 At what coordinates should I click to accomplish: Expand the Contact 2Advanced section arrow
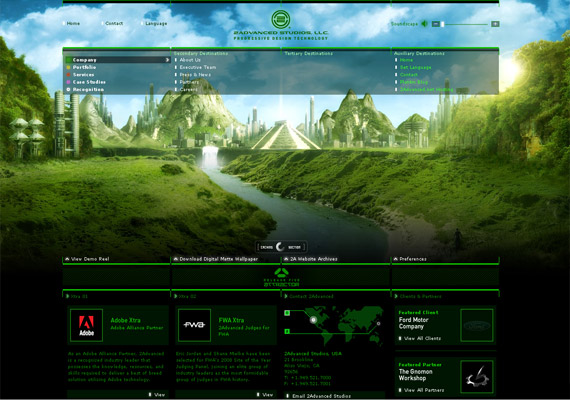pos(286,296)
